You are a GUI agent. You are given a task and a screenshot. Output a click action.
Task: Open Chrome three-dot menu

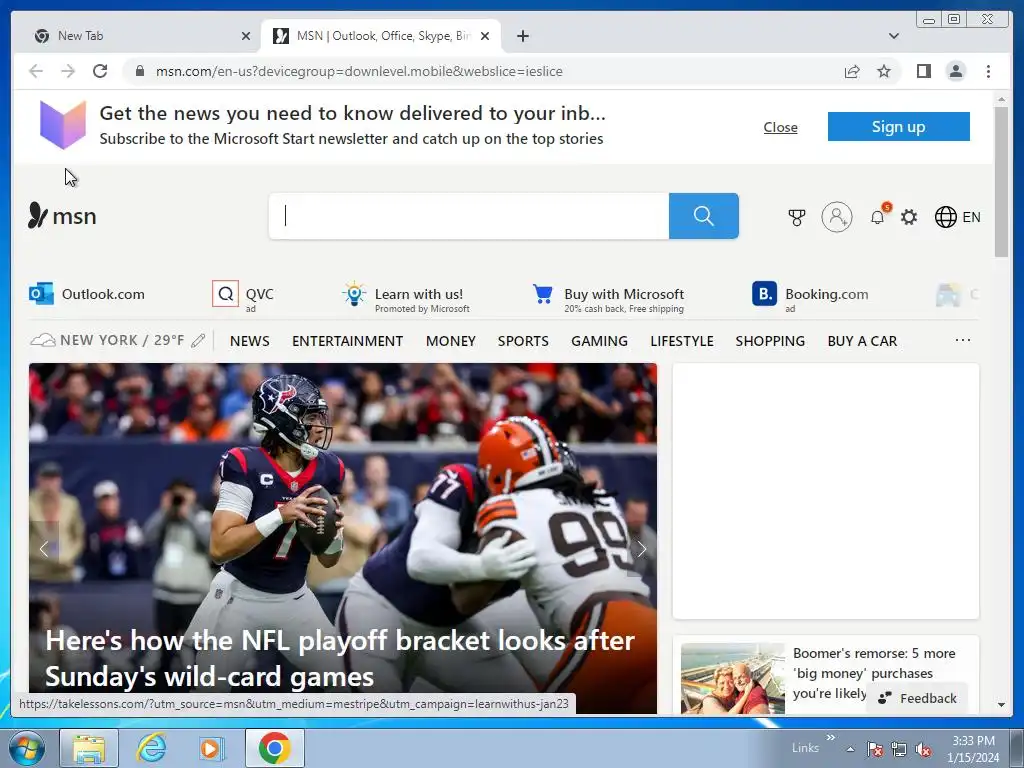point(988,71)
